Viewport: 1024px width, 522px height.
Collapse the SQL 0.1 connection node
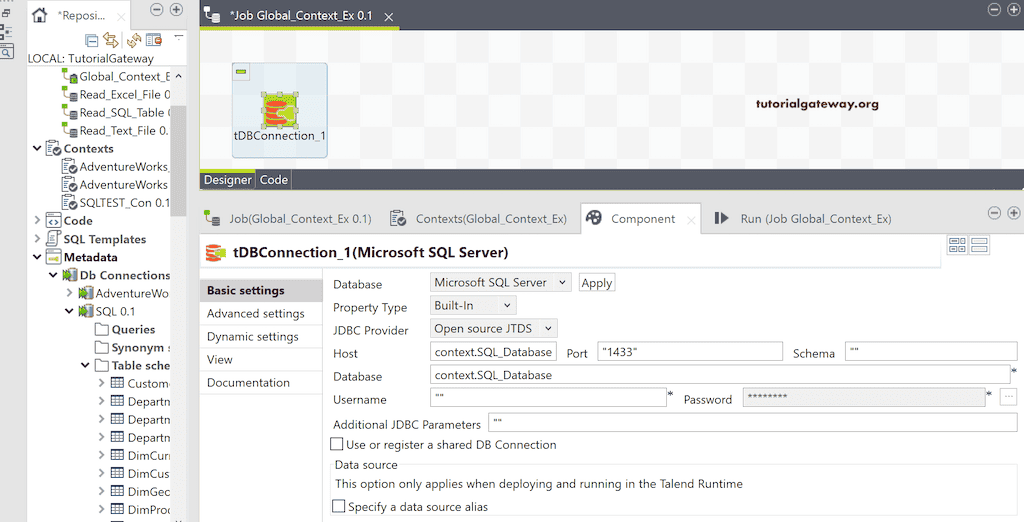(69, 312)
